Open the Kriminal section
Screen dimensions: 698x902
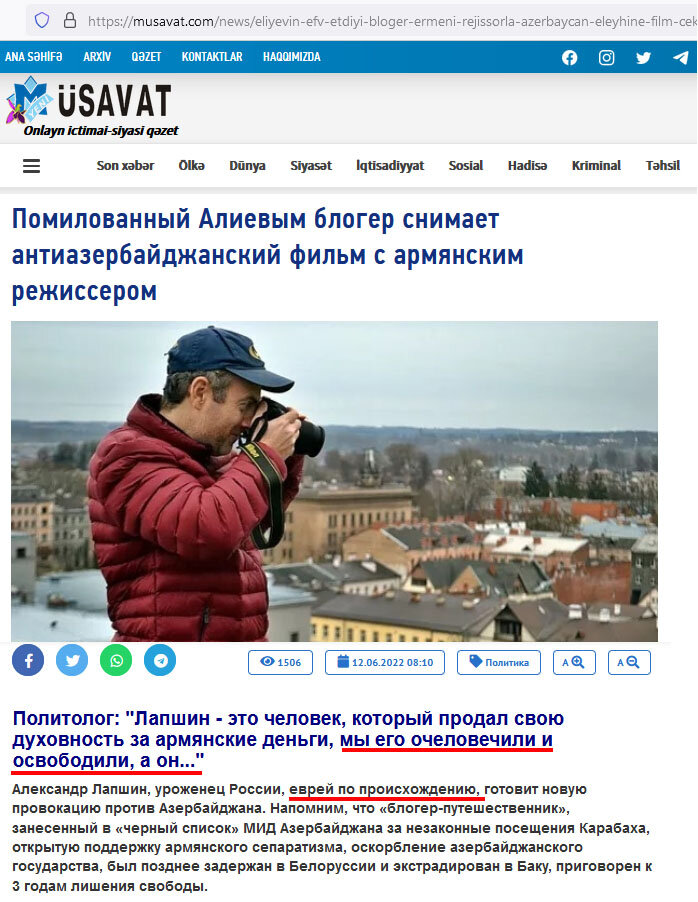pyautogui.click(x=596, y=166)
